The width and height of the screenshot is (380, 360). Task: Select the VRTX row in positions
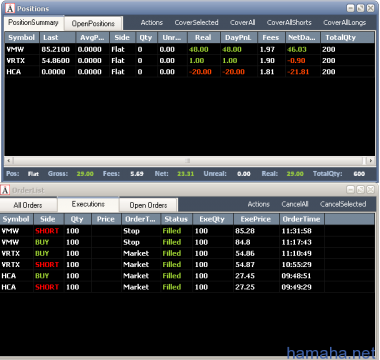tap(189, 61)
